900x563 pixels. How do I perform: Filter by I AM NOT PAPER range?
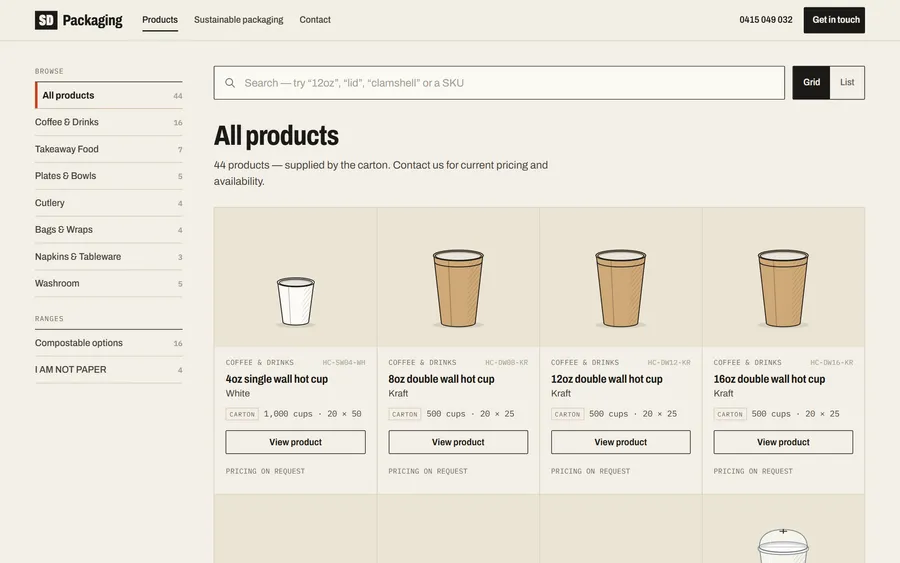[x=108, y=370]
